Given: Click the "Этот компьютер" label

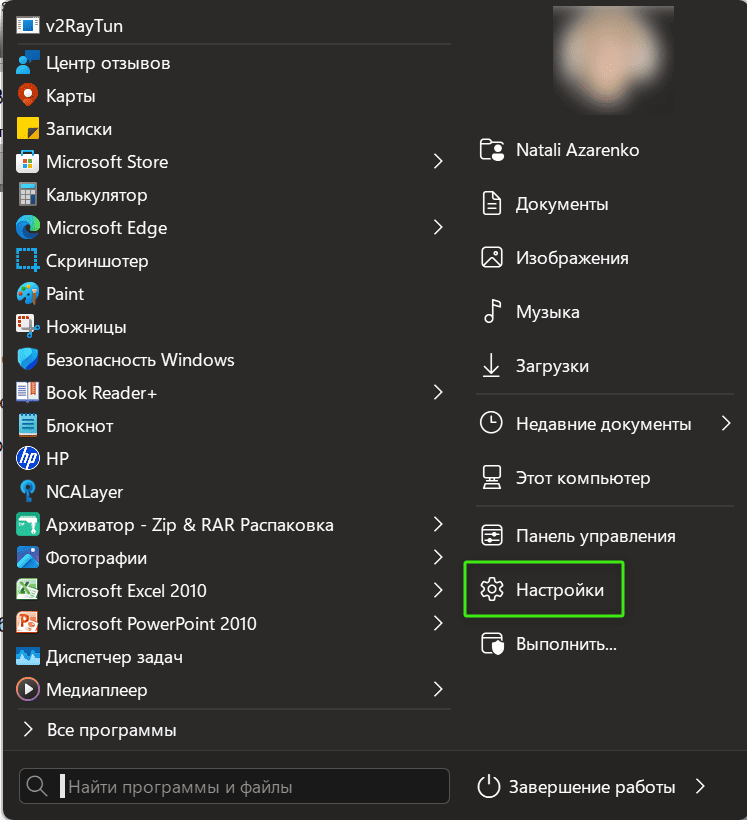Looking at the screenshot, I should point(583,478).
